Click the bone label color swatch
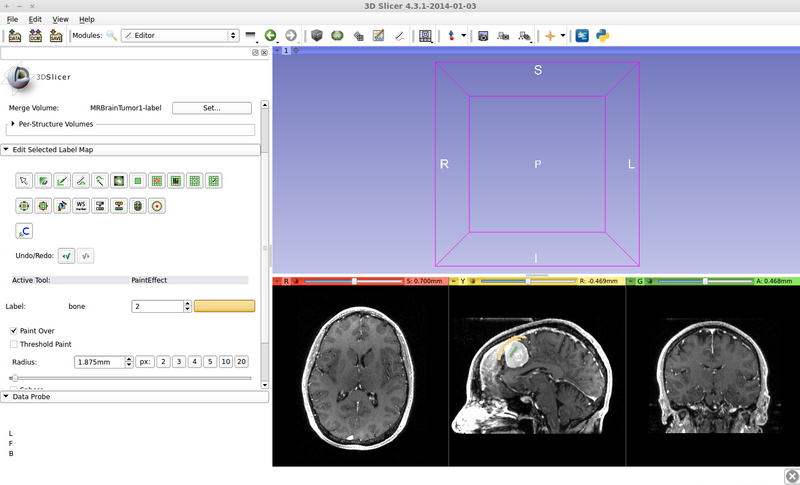This screenshot has height=485, width=800. coord(224,306)
